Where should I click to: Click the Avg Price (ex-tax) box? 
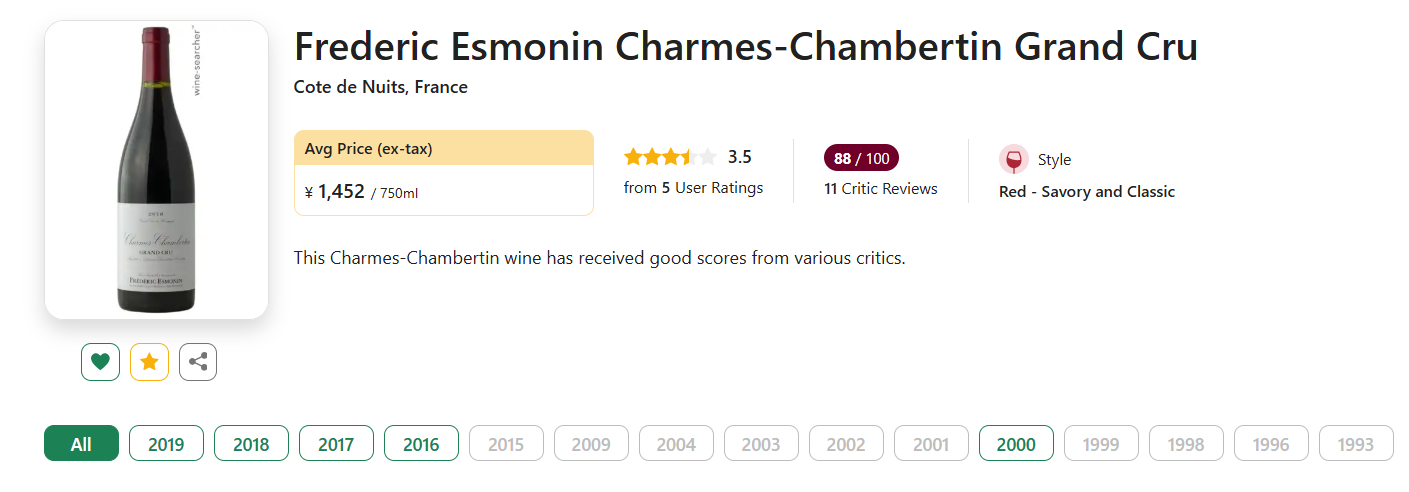tap(443, 172)
